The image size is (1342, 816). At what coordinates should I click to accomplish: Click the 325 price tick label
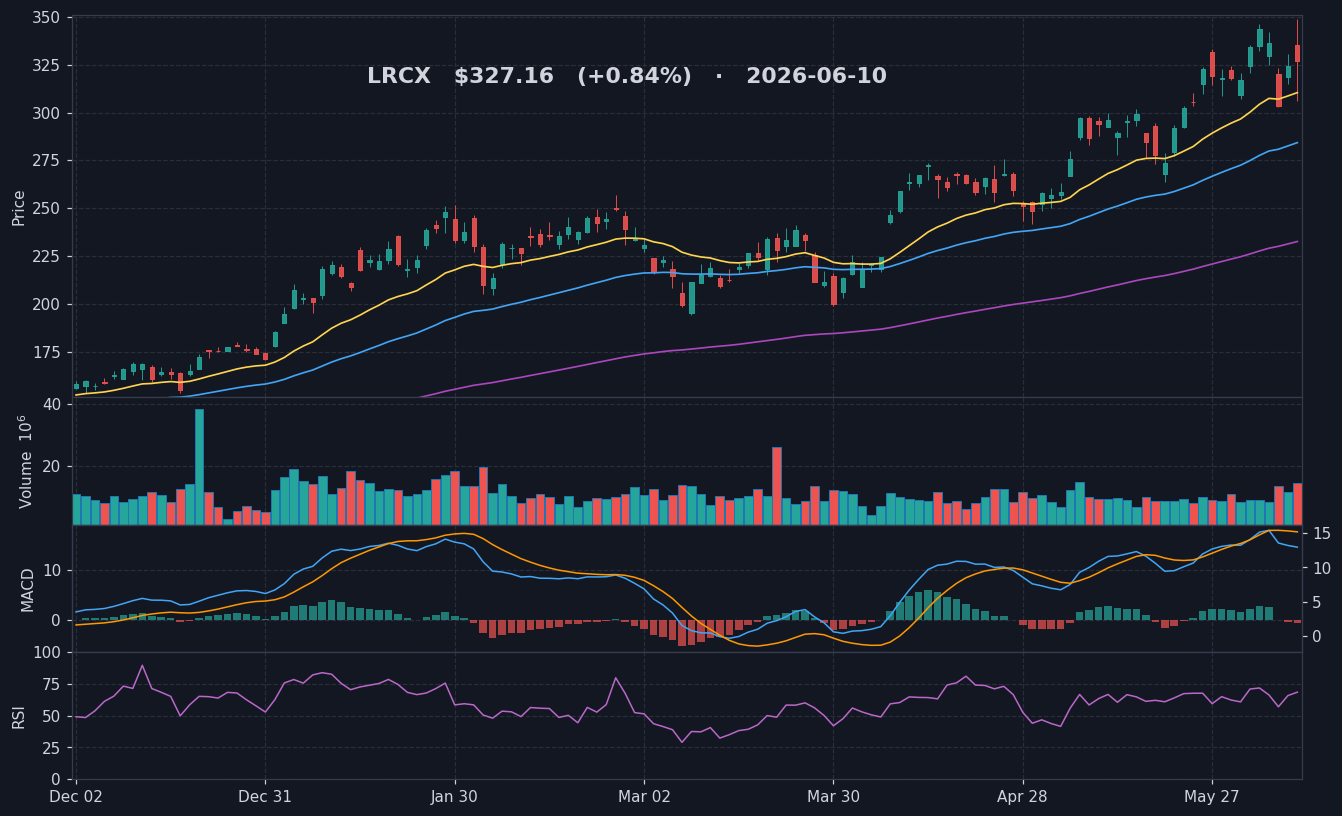(x=46, y=66)
